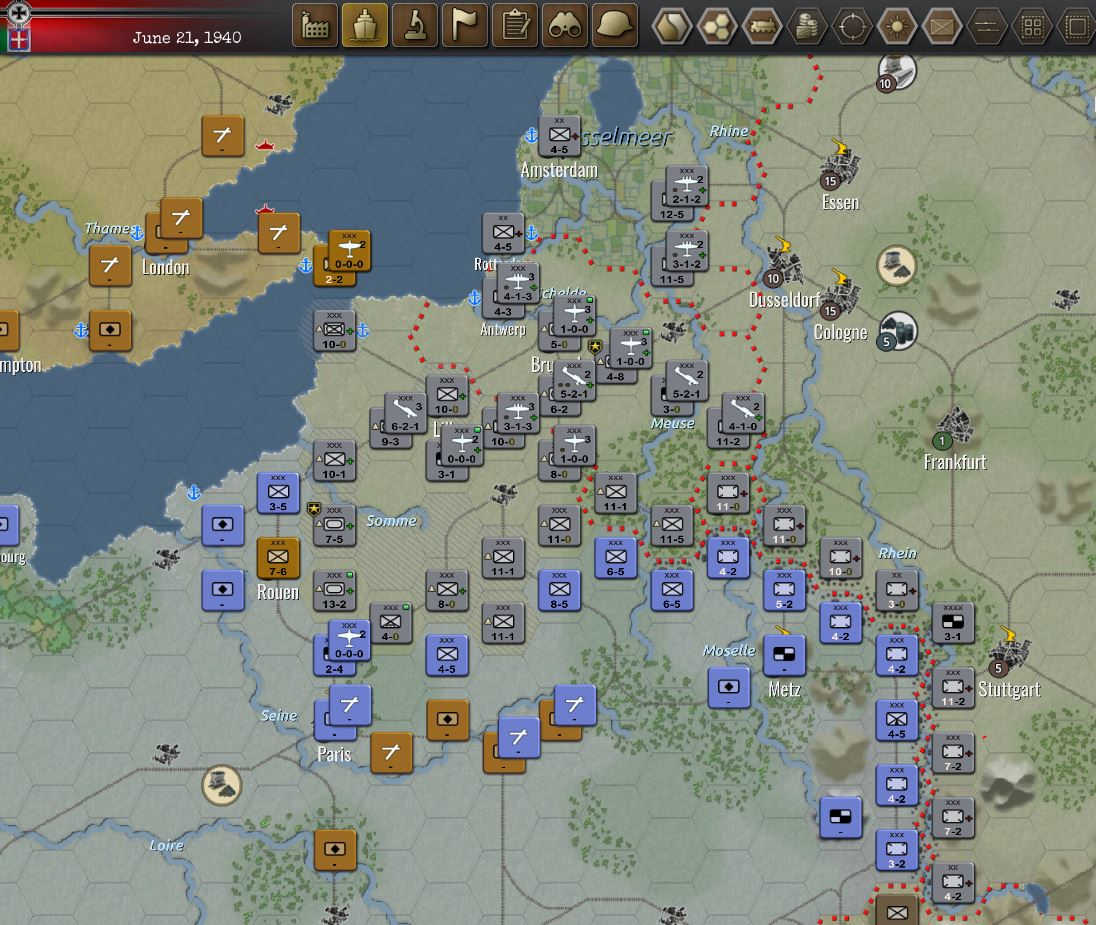
Task: Select the blue French 0-0-0 fighter
Action: [x=349, y=640]
